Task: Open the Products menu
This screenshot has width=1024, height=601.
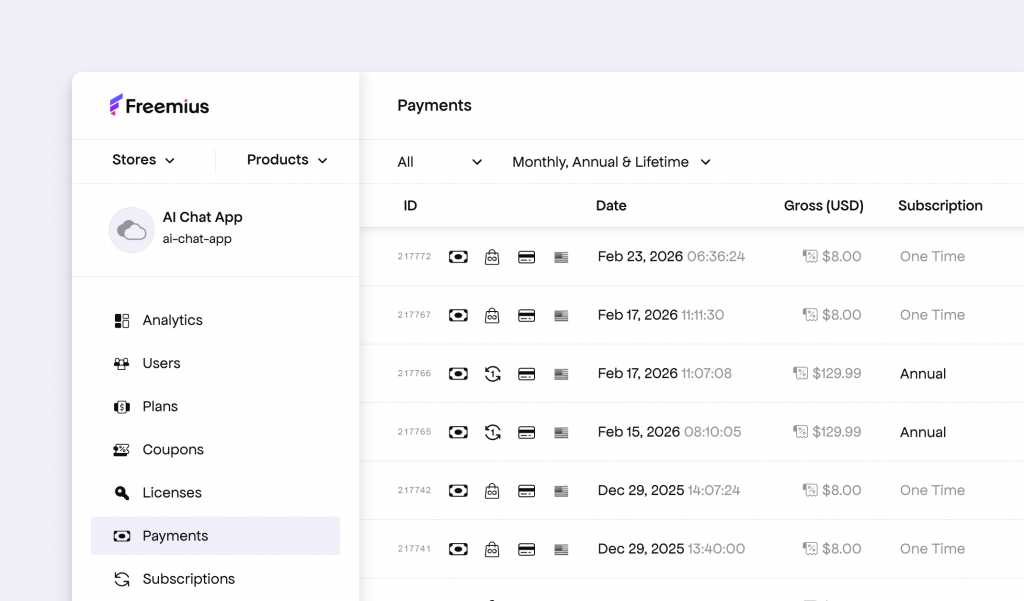Action: (286, 159)
